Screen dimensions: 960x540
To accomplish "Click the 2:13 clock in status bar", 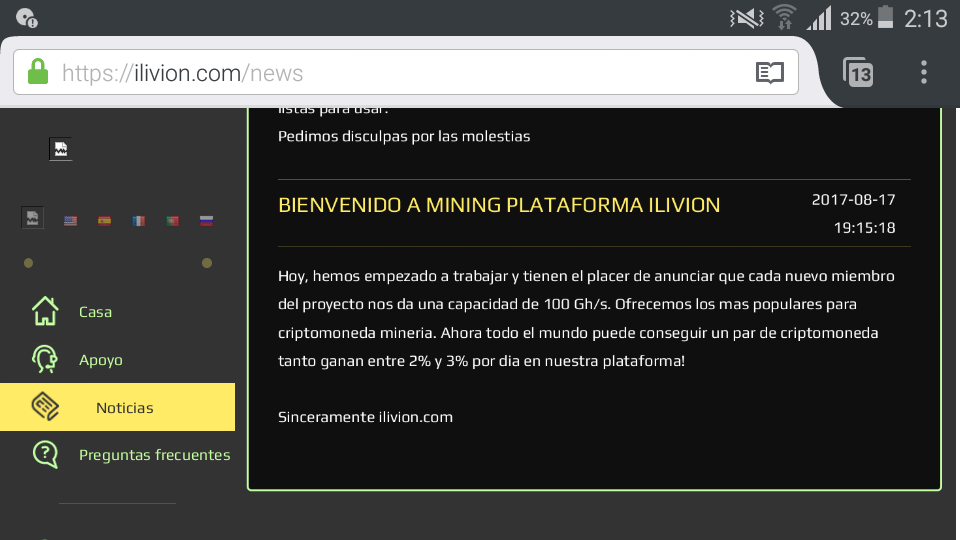I will tap(926, 19).
